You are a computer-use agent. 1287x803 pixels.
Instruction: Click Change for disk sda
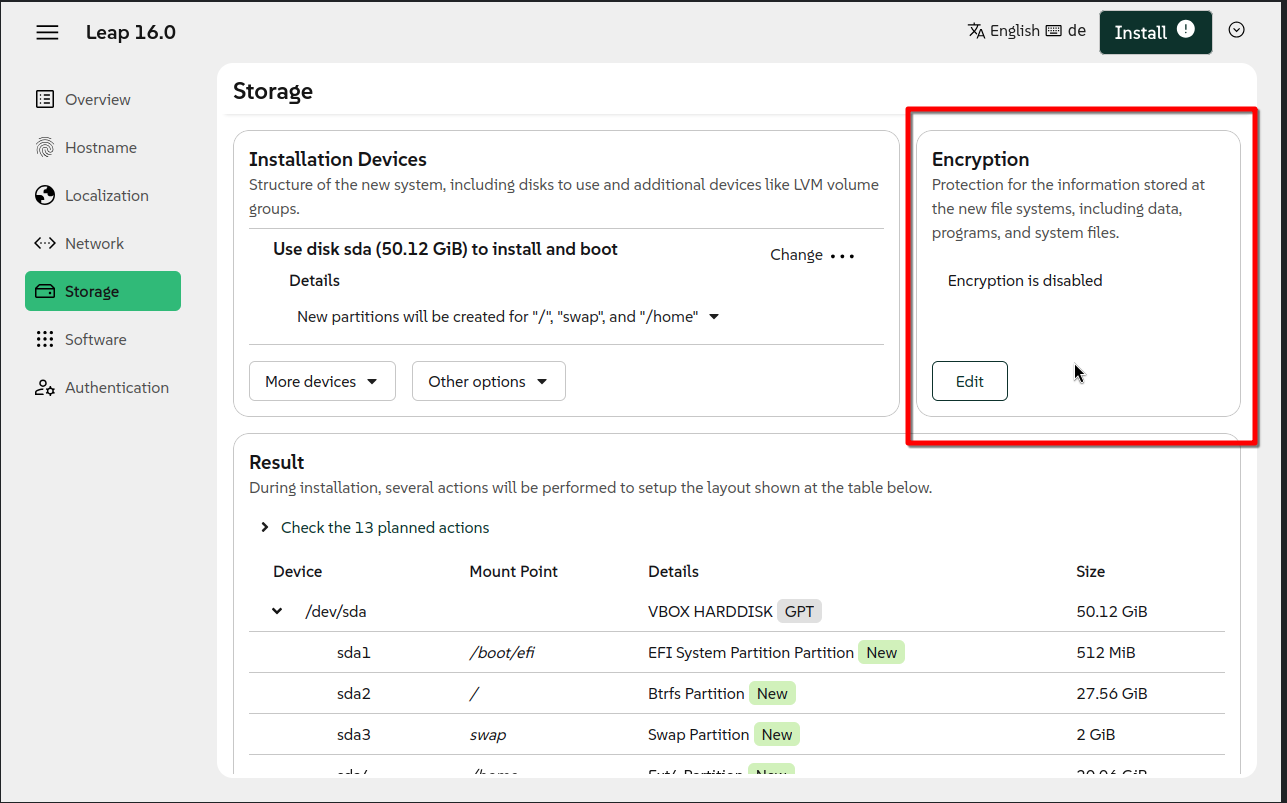pos(796,255)
